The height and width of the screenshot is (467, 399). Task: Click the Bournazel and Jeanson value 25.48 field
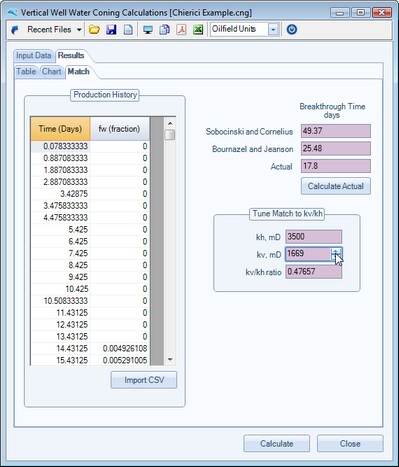336,149
